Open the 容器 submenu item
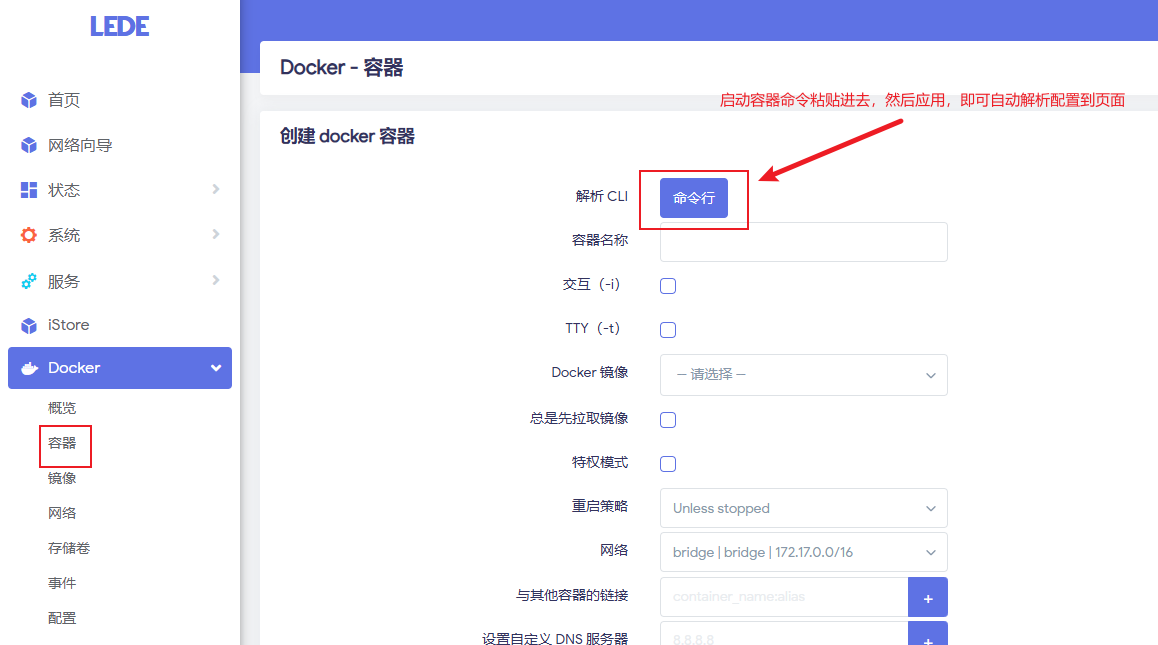 62,443
